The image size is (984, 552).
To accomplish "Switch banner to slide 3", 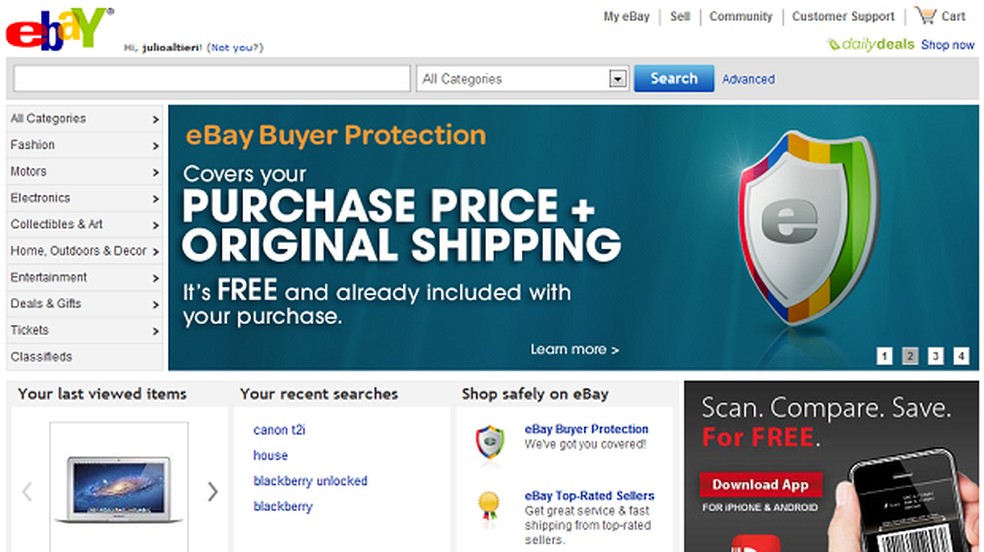I will 935,356.
